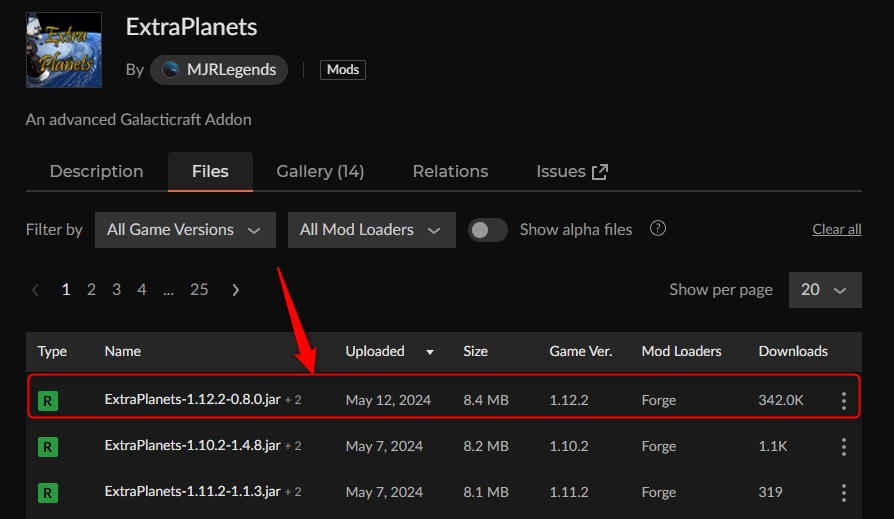Select the Files tab
The height and width of the screenshot is (519, 894).
coord(210,172)
